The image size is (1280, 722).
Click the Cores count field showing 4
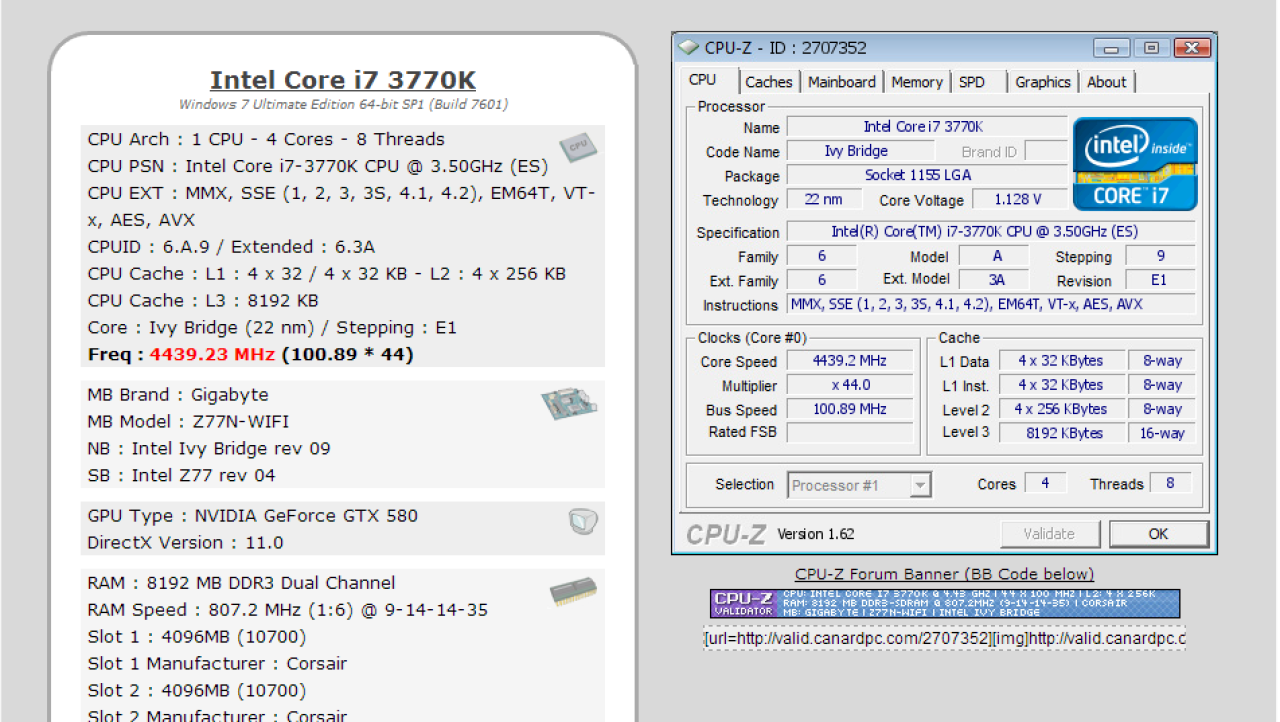point(1045,483)
